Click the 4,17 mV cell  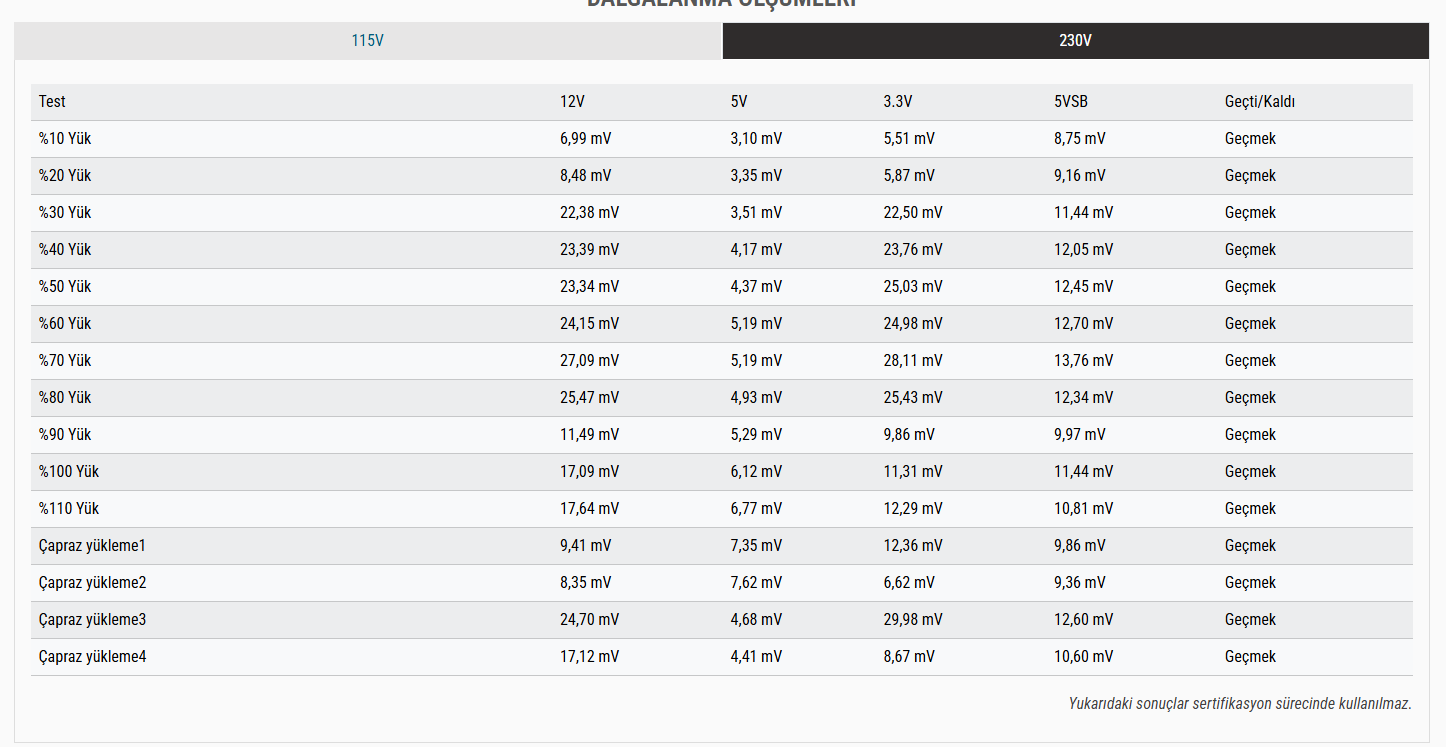(757, 250)
